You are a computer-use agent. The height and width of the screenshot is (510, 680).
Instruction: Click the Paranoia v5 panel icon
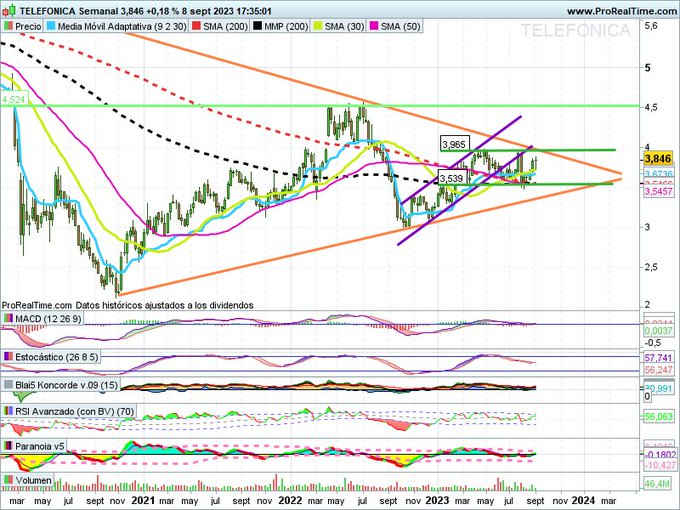click(x=8, y=446)
